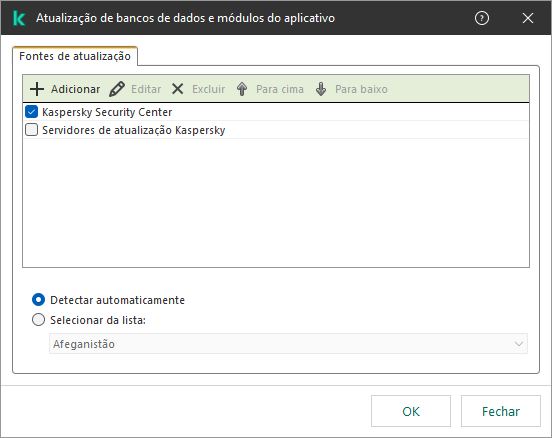Click the up arrow Para cima icon
This screenshot has height=438, width=552.
pos(242,89)
